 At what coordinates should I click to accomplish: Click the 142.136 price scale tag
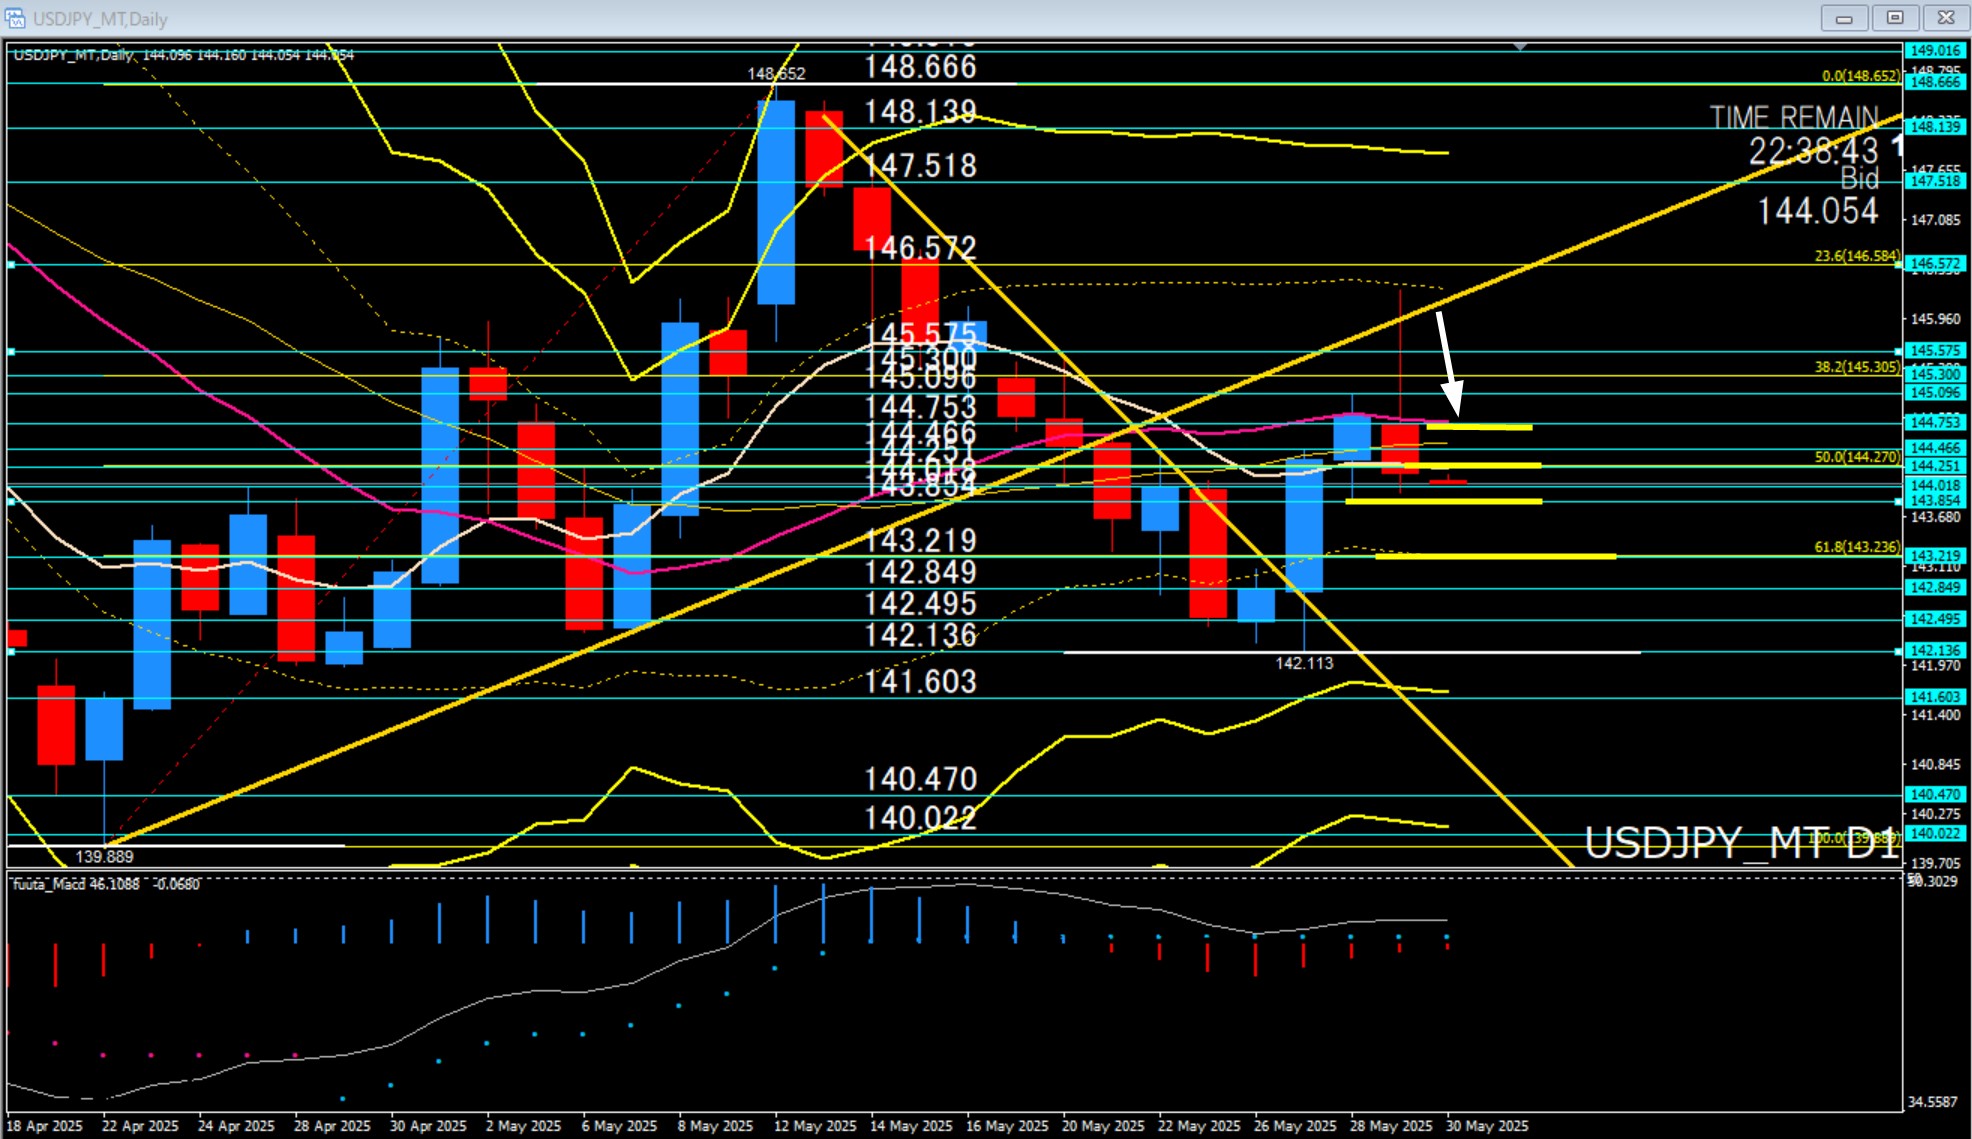click(x=1936, y=651)
